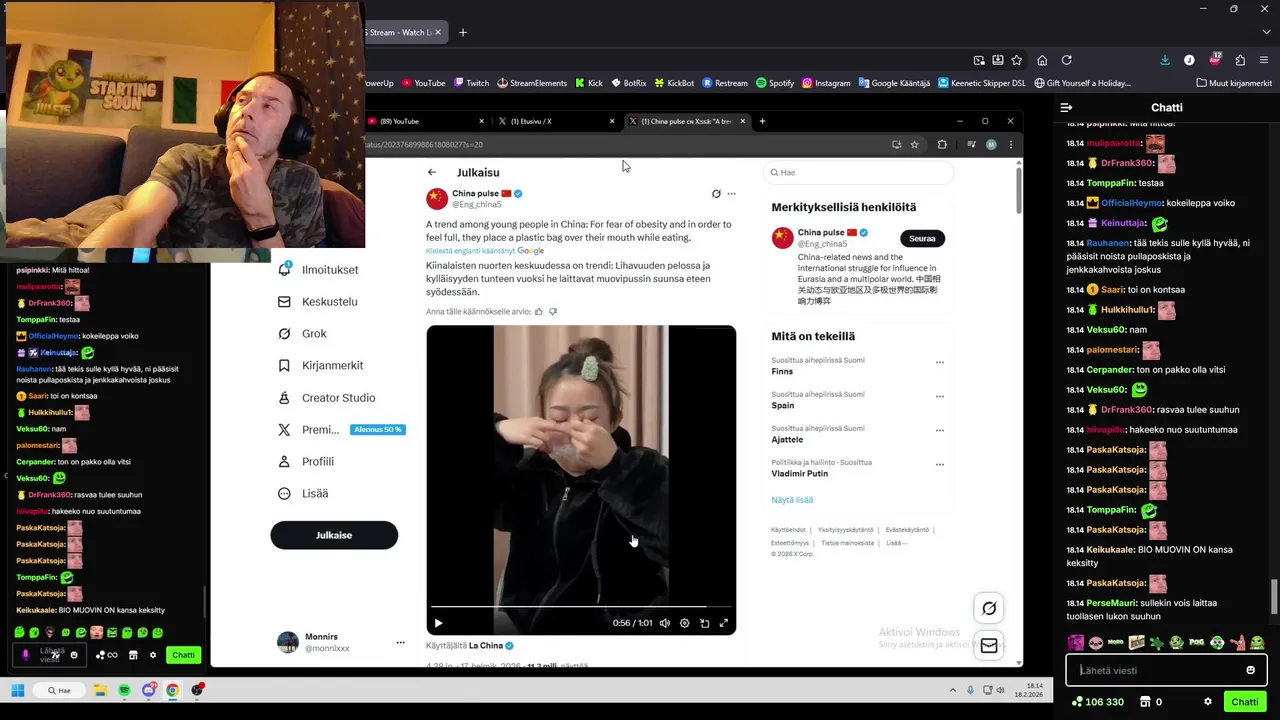This screenshot has width=1280, height=720.
Task: Click the microphone icon in left chat
Action: pyautogui.click(x=26, y=655)
